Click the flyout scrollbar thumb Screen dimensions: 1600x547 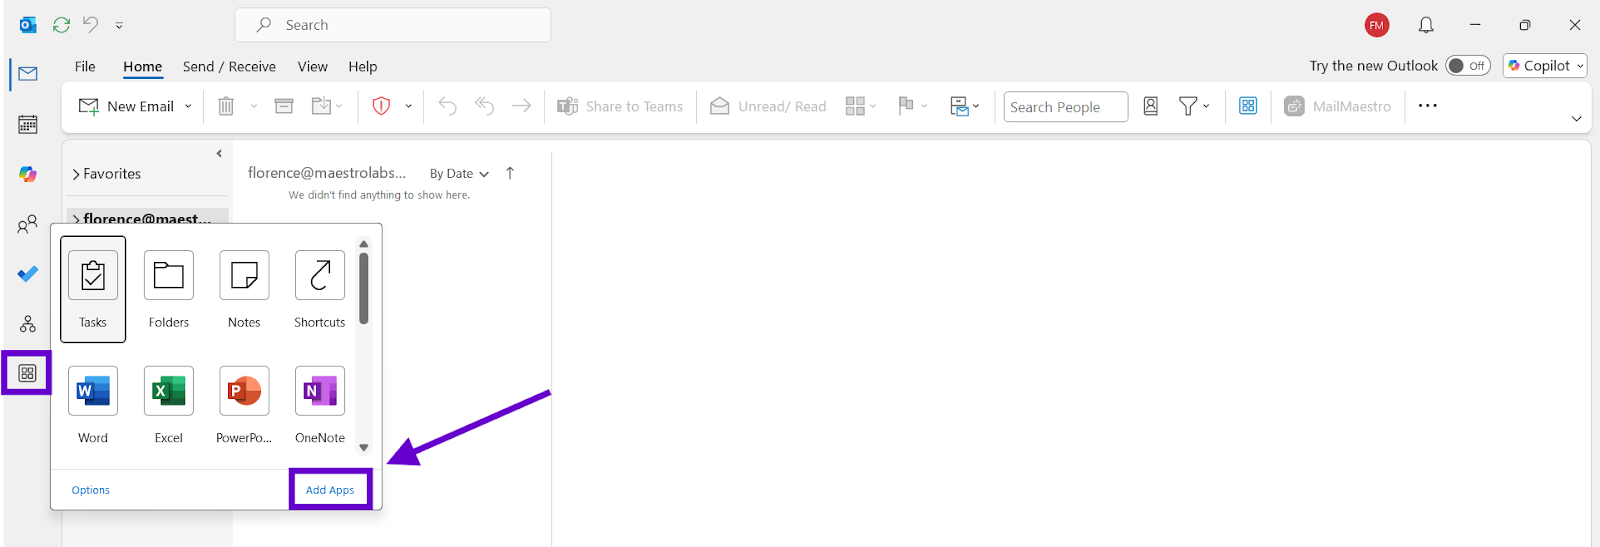tap(364, 288)
